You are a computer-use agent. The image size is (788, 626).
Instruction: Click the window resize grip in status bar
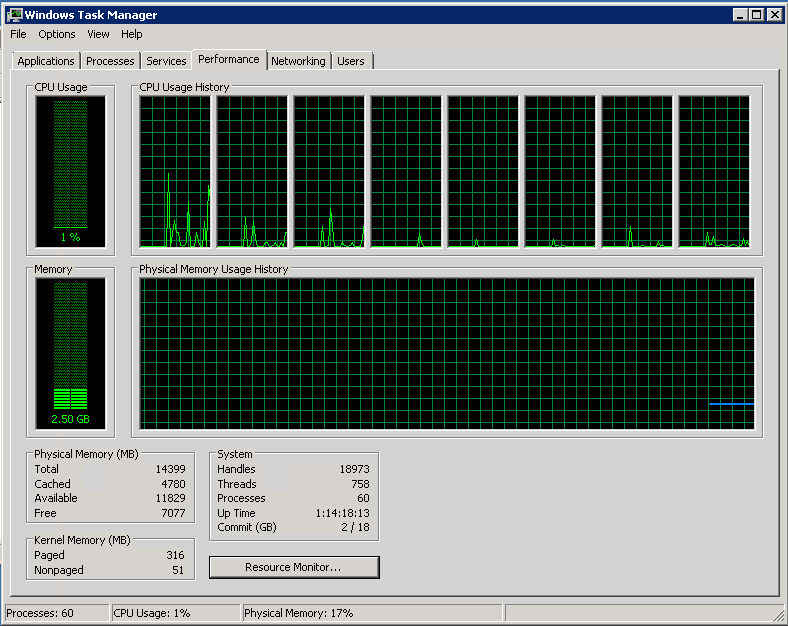(778, 615)
